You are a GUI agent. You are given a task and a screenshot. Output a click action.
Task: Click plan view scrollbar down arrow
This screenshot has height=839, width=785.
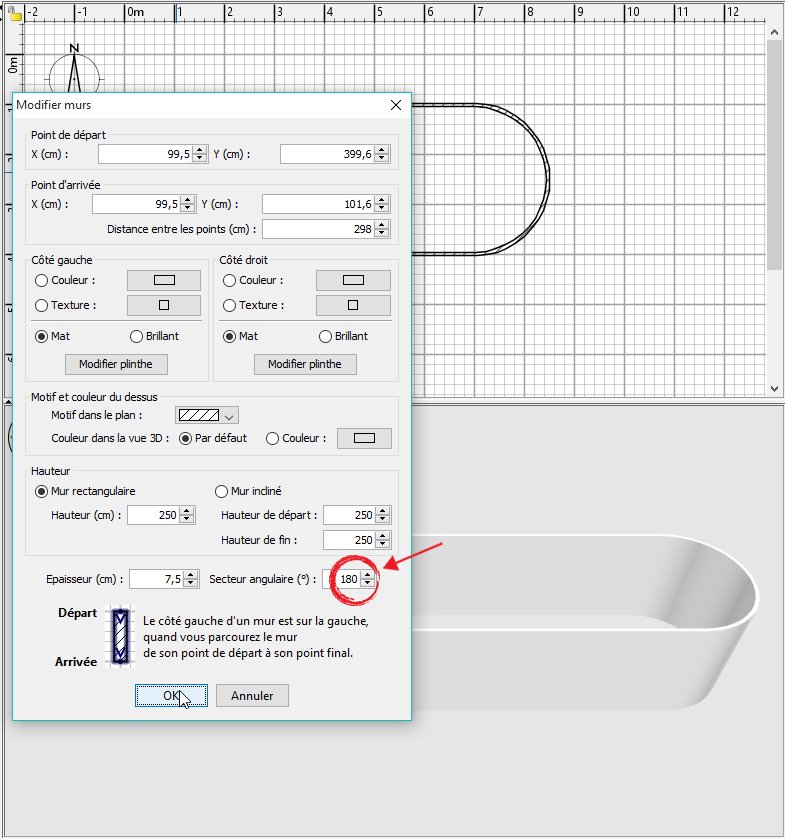pos(774,388)
